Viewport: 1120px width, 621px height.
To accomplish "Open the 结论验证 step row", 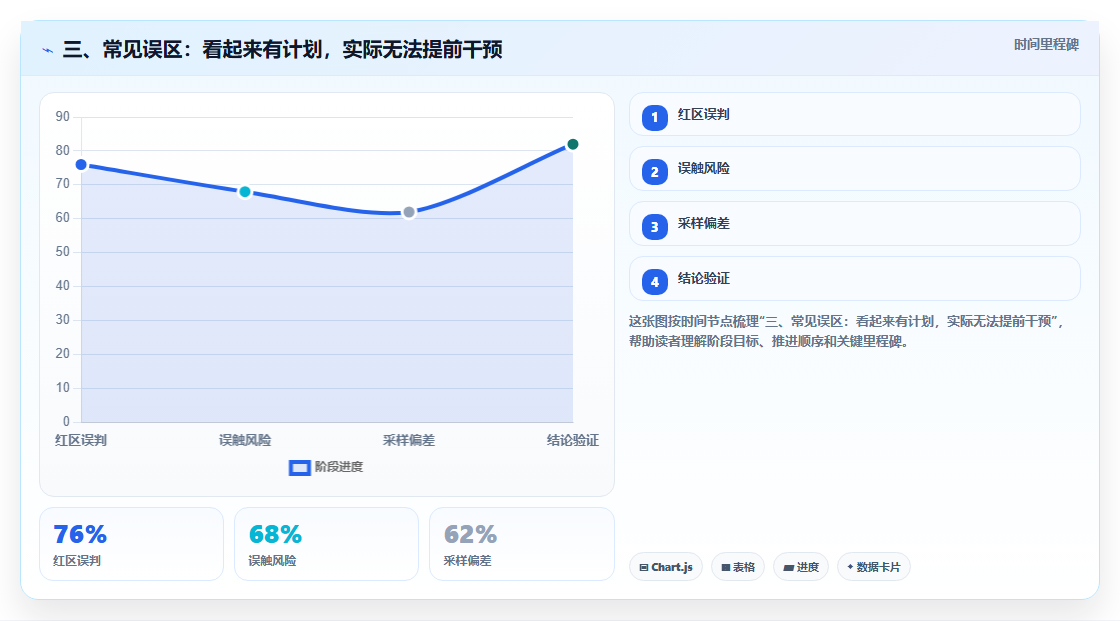I will pos(854,279).
